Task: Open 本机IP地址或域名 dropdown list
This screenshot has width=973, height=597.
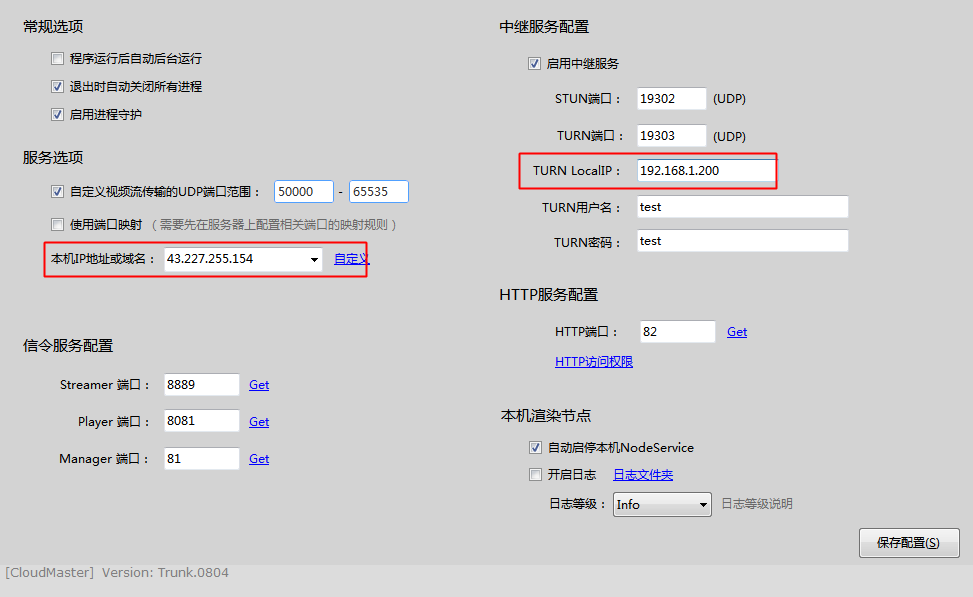Action: (x=315, y=259)
